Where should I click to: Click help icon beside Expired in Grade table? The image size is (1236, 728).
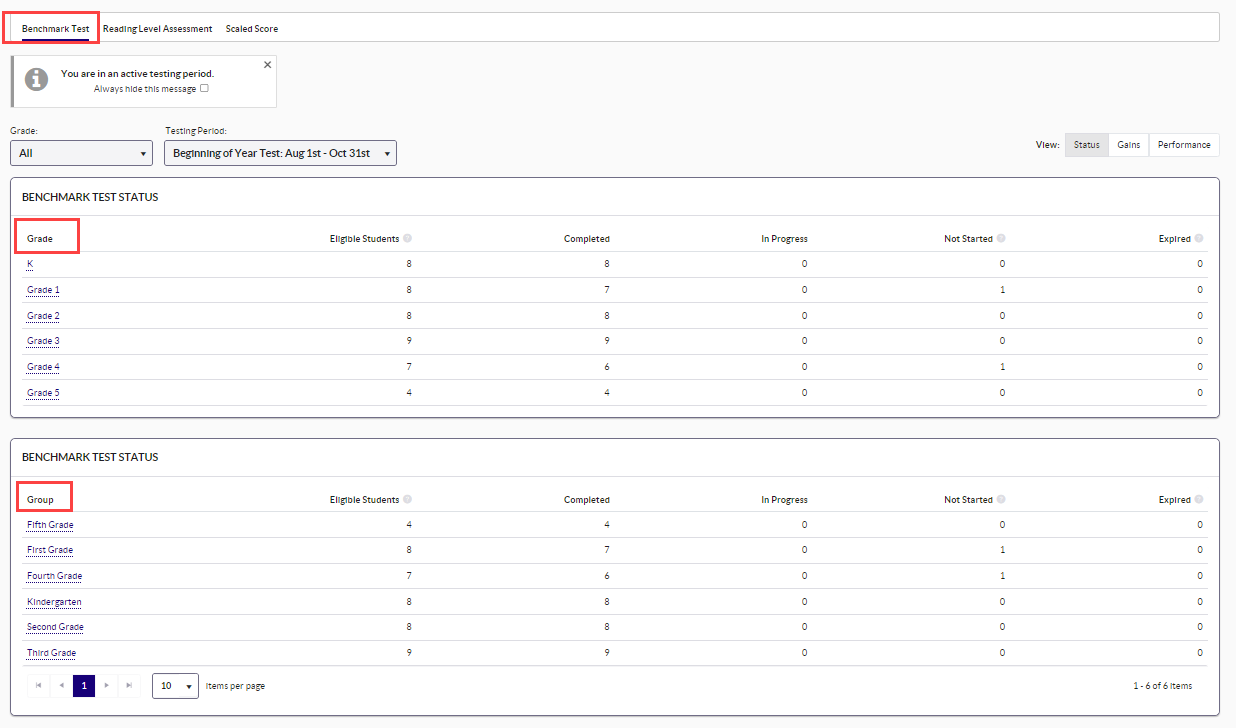[1199, 239]
